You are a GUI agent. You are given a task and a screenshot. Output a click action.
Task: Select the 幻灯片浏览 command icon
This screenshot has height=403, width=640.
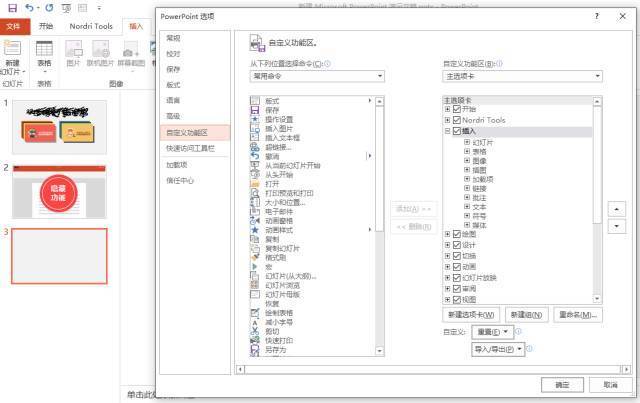[x=255, y=285]
